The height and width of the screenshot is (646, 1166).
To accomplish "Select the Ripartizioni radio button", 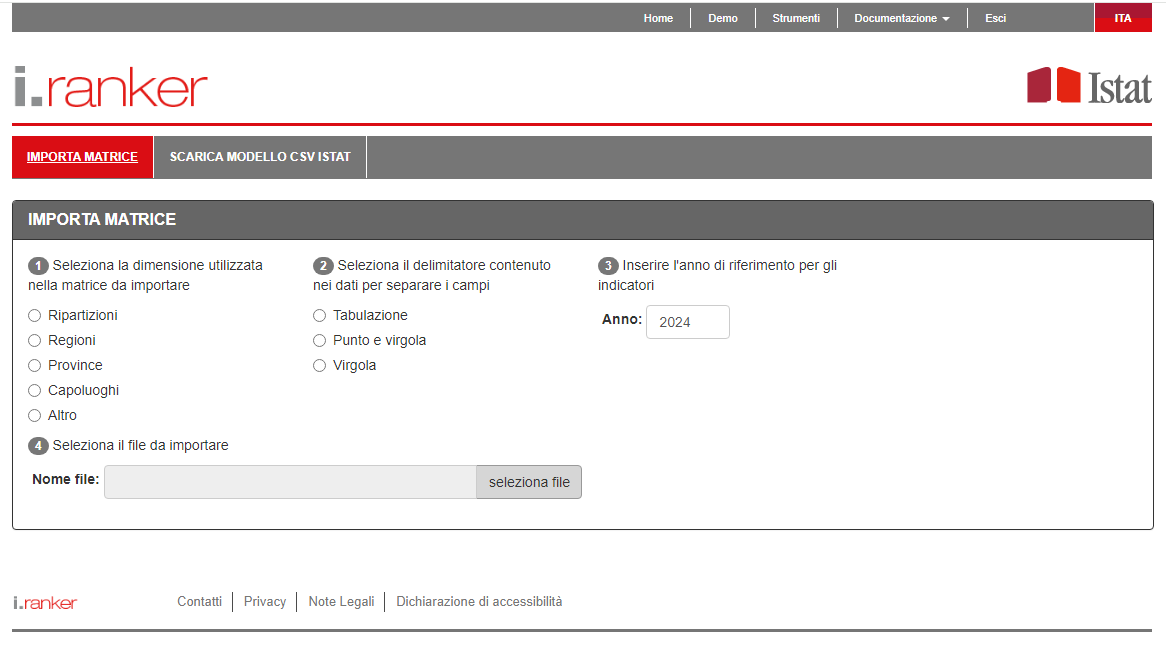I will click(34, 316).
